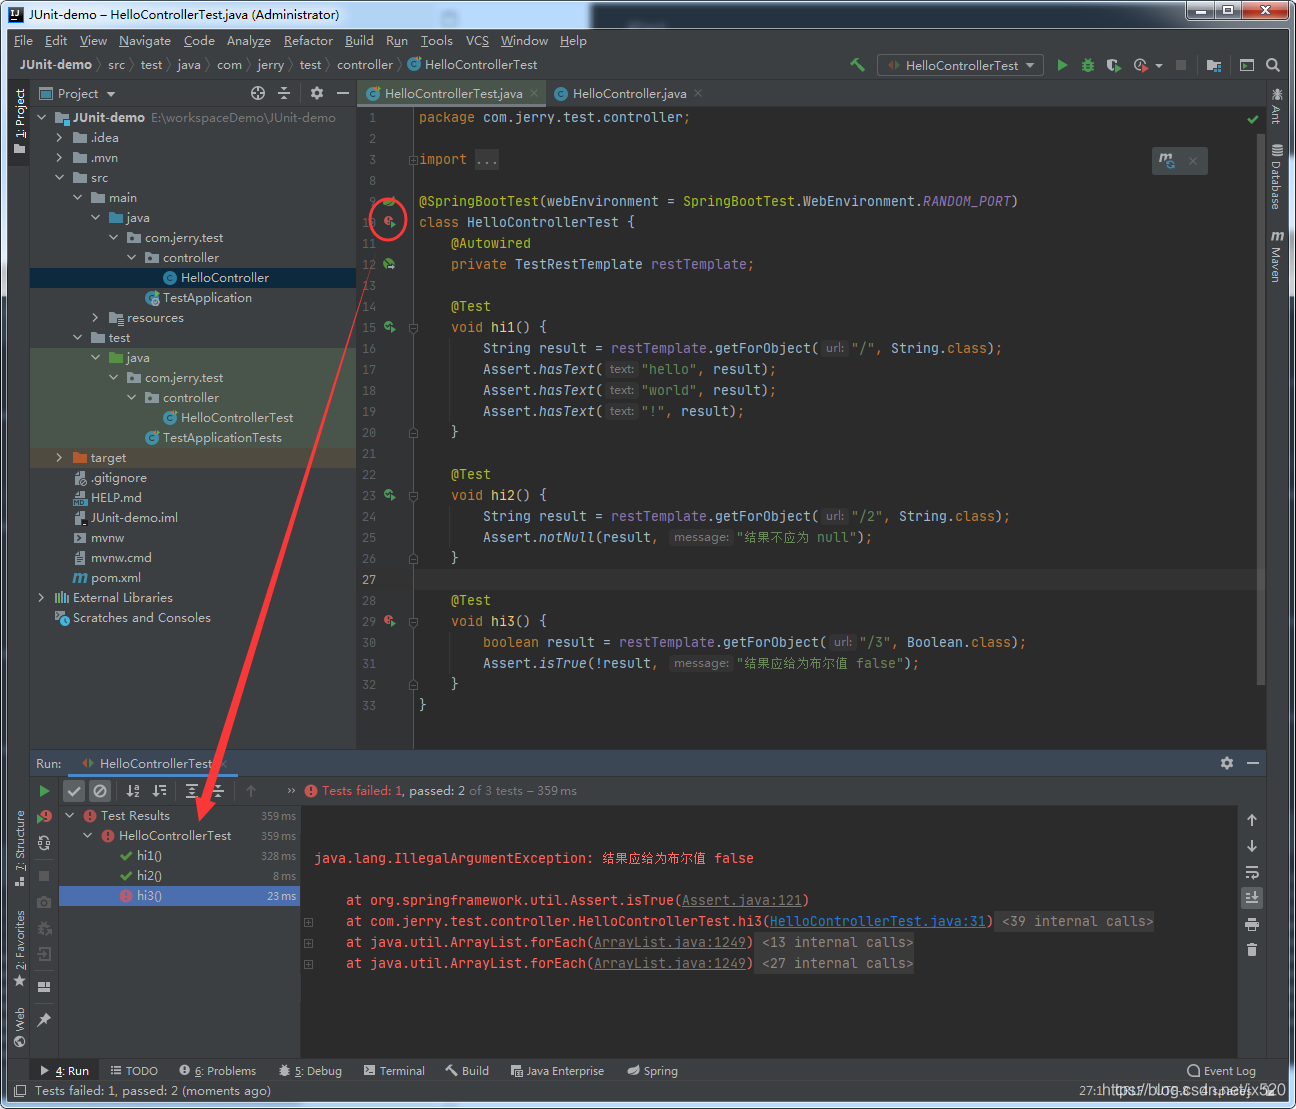Screen dimensions: 1296x1109
Task: Open Project panel settings gear
Action: point(317,93)
